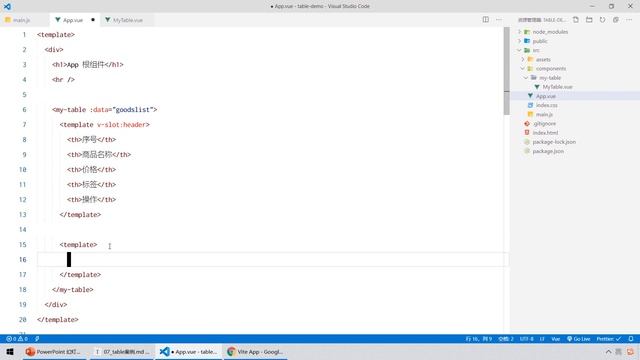Click LF line ending selector
640x360 pixels.
(x=542, y=339)
